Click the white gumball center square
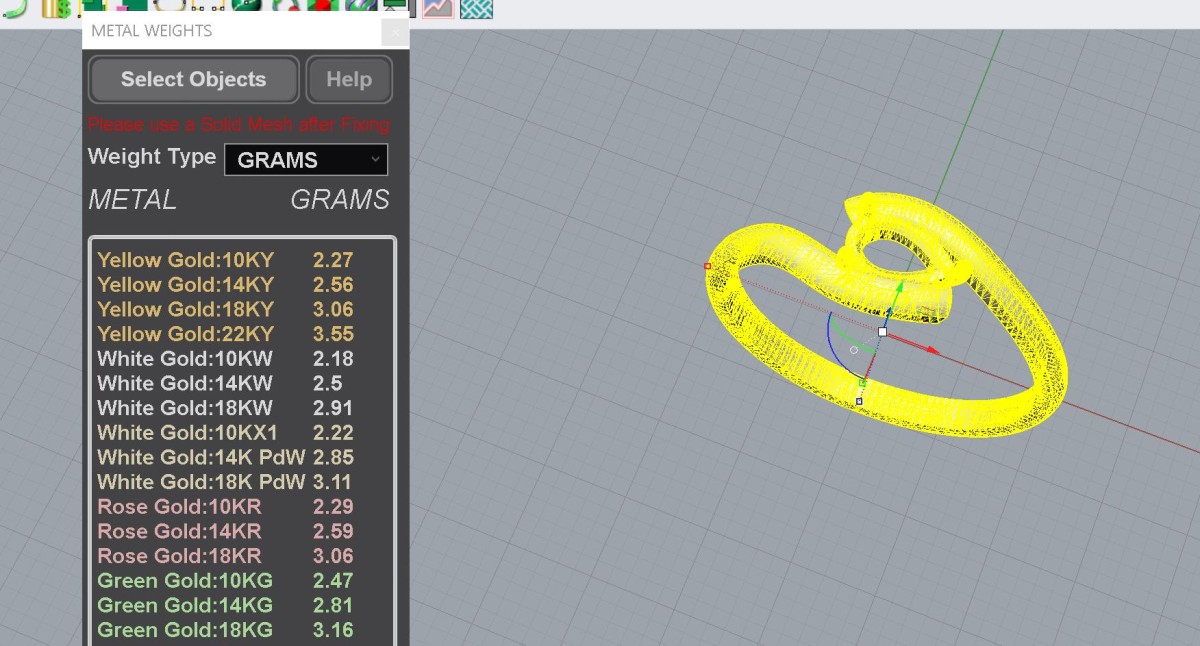This screenshot has height=646, width=1200. pos(882,331)
